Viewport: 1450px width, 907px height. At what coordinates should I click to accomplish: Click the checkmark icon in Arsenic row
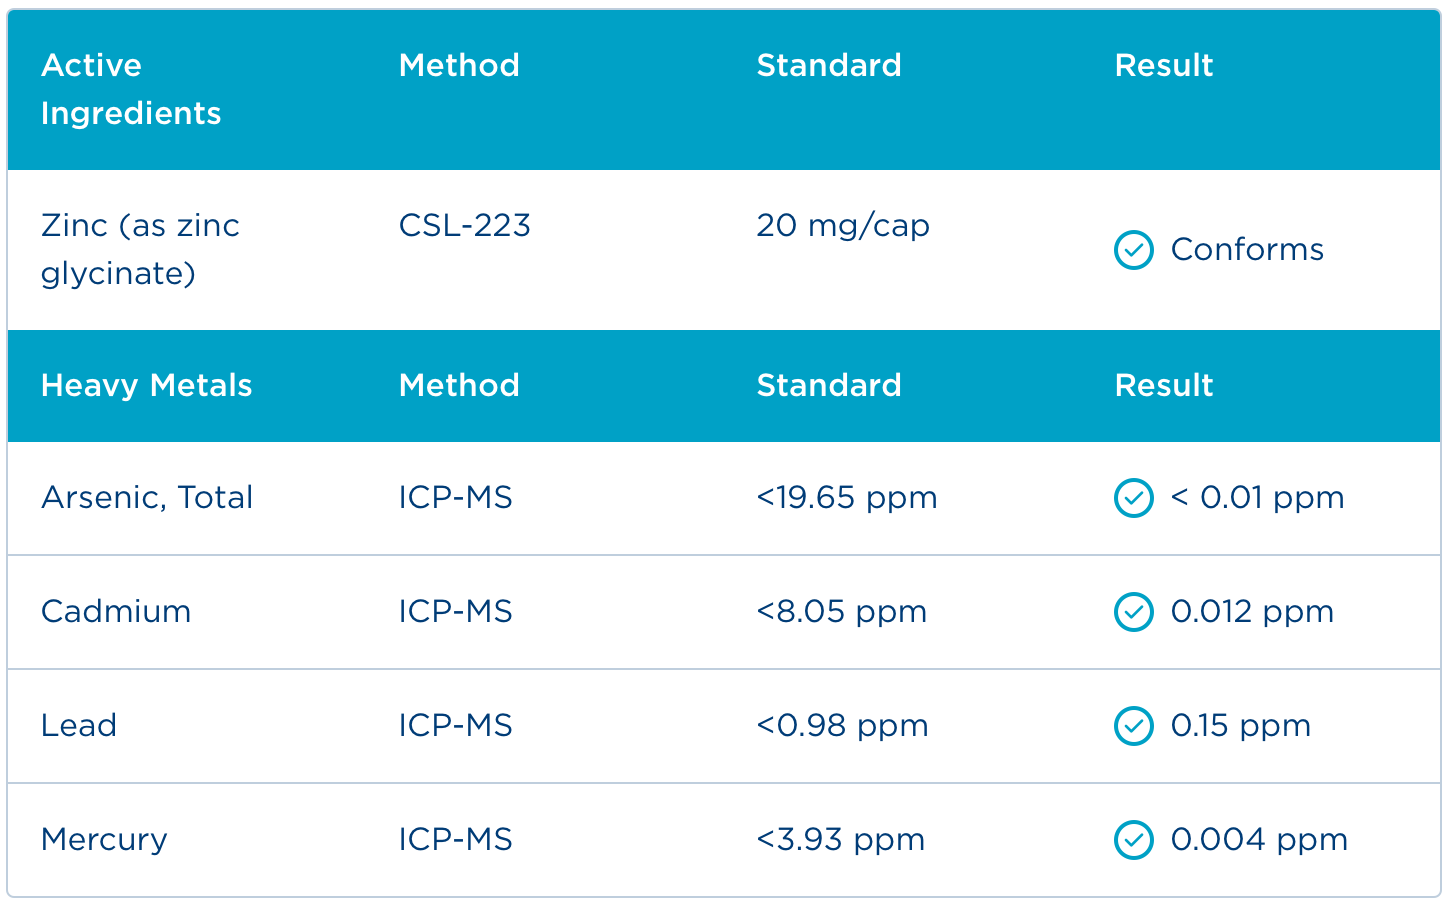[x=1133, y=498]
